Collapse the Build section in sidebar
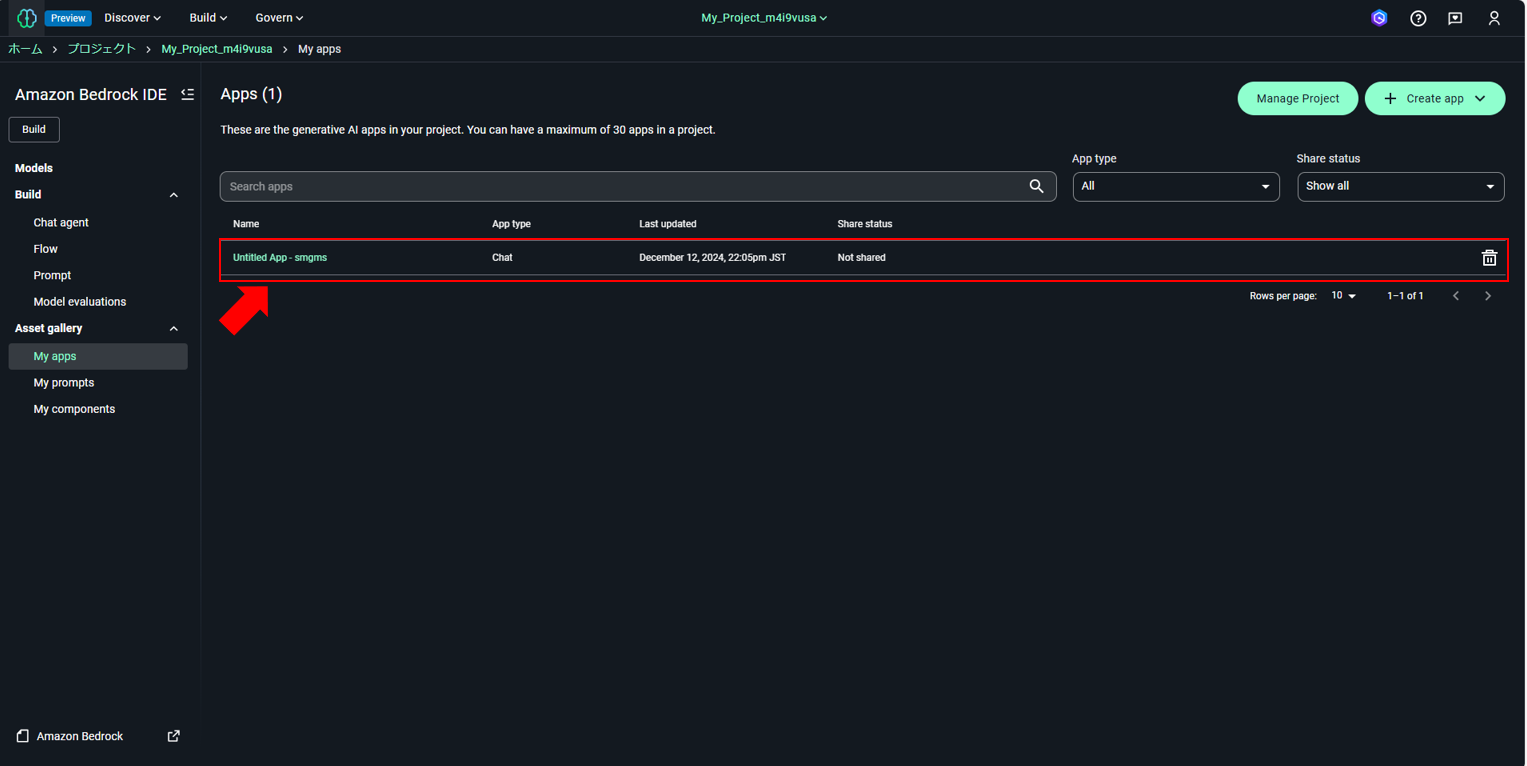Image resolution: width=1527 pixels, height=766 pixels. (174, 195)
